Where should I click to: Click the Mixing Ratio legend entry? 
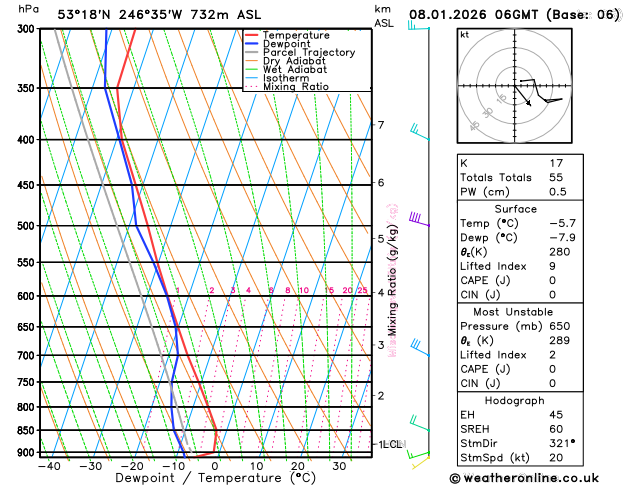pyautogui.click(x=287, y=87)
